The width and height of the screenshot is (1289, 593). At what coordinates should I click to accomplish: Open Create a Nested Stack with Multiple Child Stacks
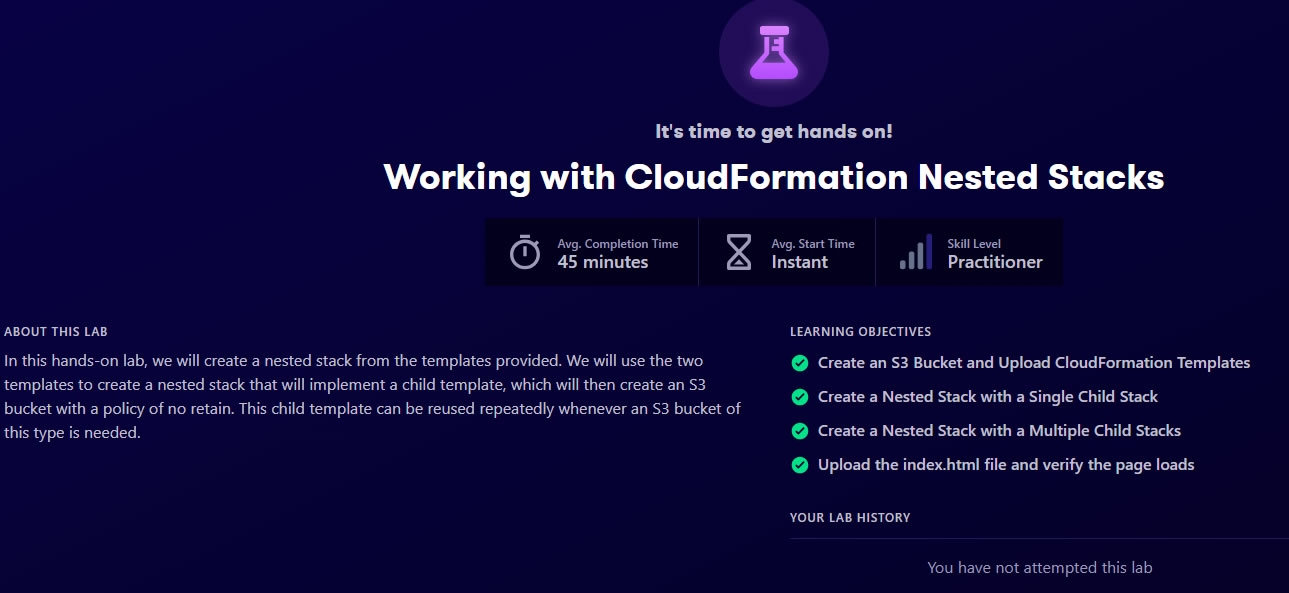pyautogui.click(x=999, y=431)
